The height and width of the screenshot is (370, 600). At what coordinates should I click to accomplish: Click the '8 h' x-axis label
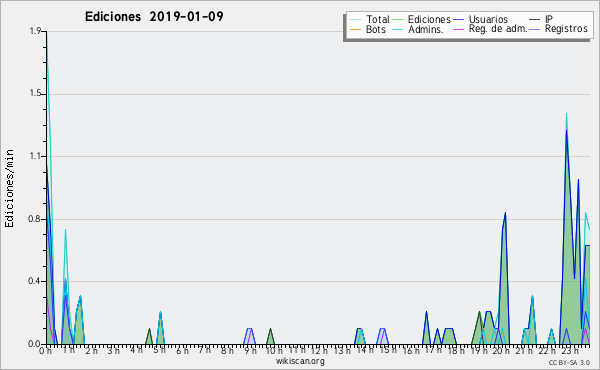click(x=227, y=350)
